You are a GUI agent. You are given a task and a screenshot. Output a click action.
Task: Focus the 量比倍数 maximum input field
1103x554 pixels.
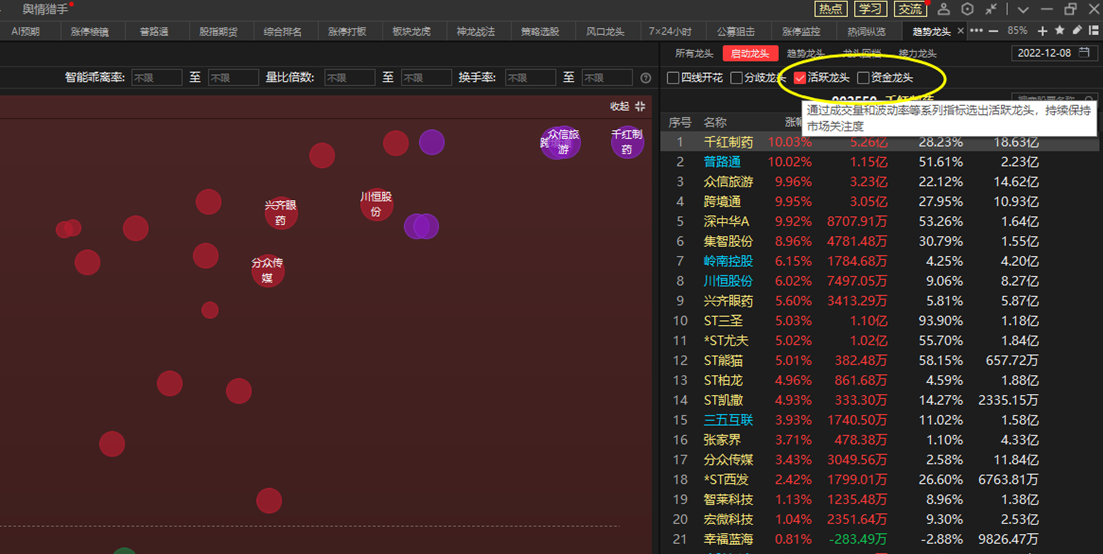pyautogui.click(x=426, y=77)
